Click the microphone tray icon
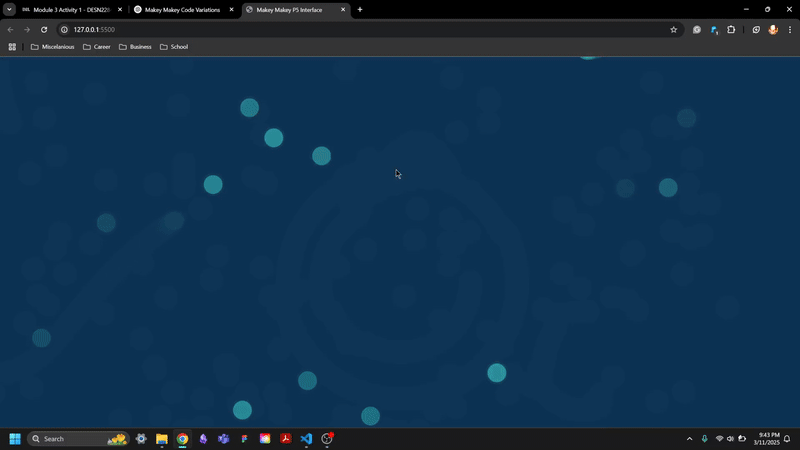The width and height of the screenshot is (800, 450). 705,439
